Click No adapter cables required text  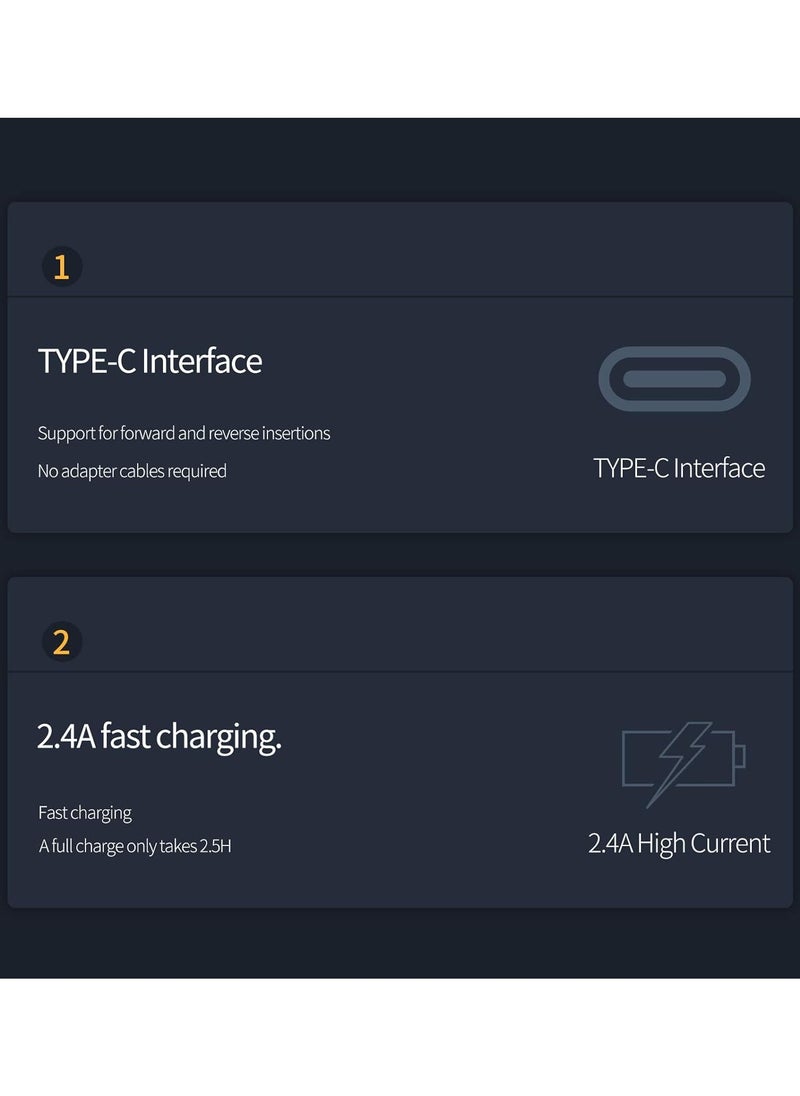(x=132, y=471)
